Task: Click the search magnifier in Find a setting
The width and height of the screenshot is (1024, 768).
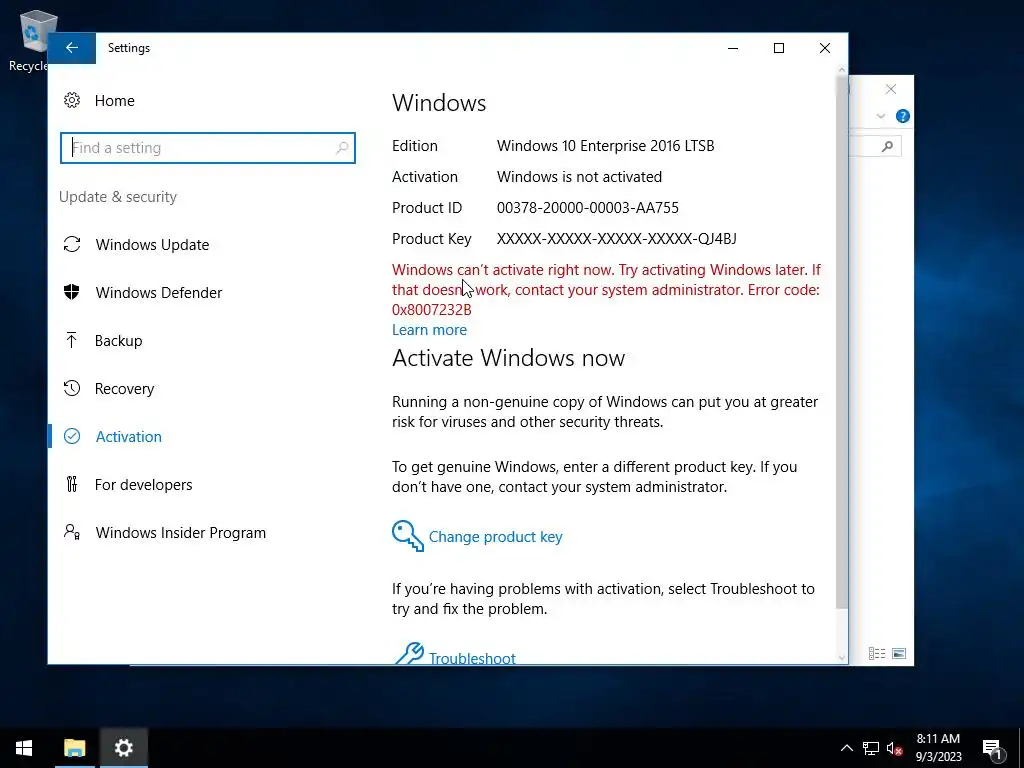Action: (x=342, y=148)
